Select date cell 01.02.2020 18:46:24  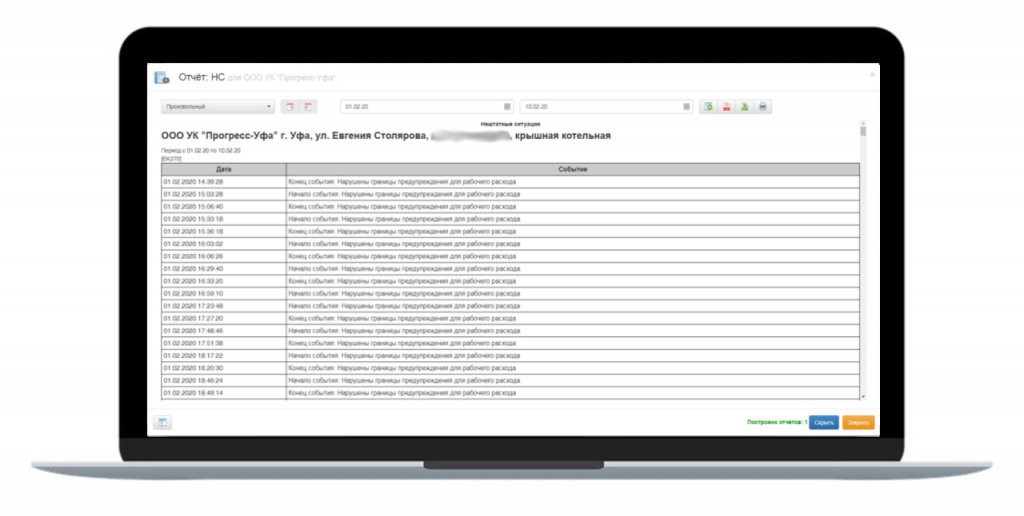223,380
